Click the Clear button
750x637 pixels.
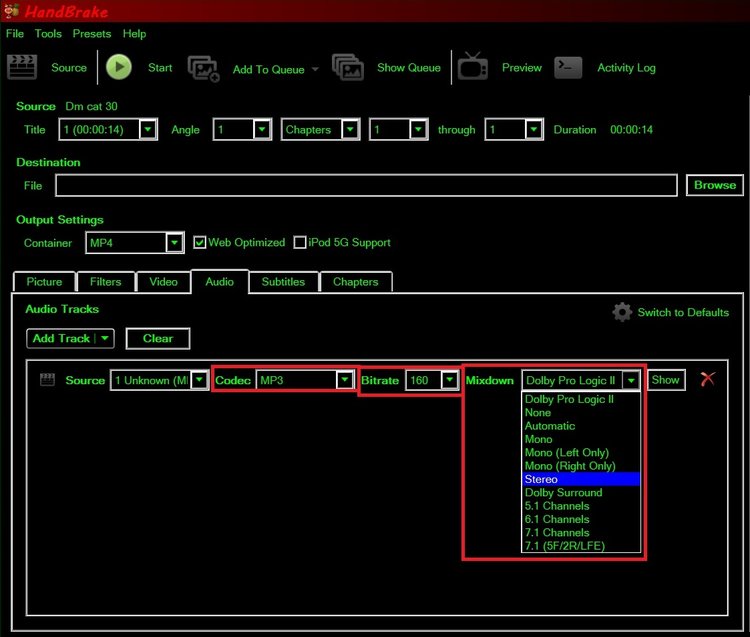tap(158, 339)
